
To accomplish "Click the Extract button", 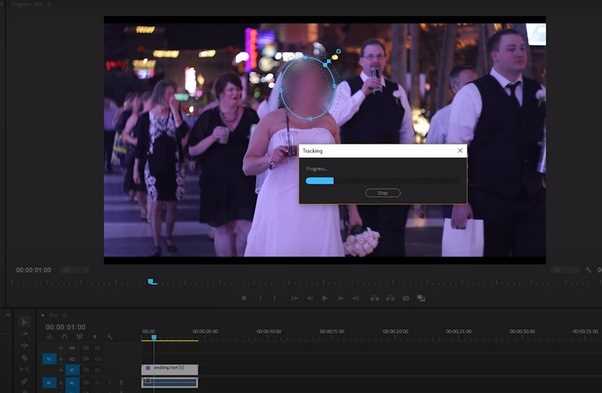I will pos(390,299).
